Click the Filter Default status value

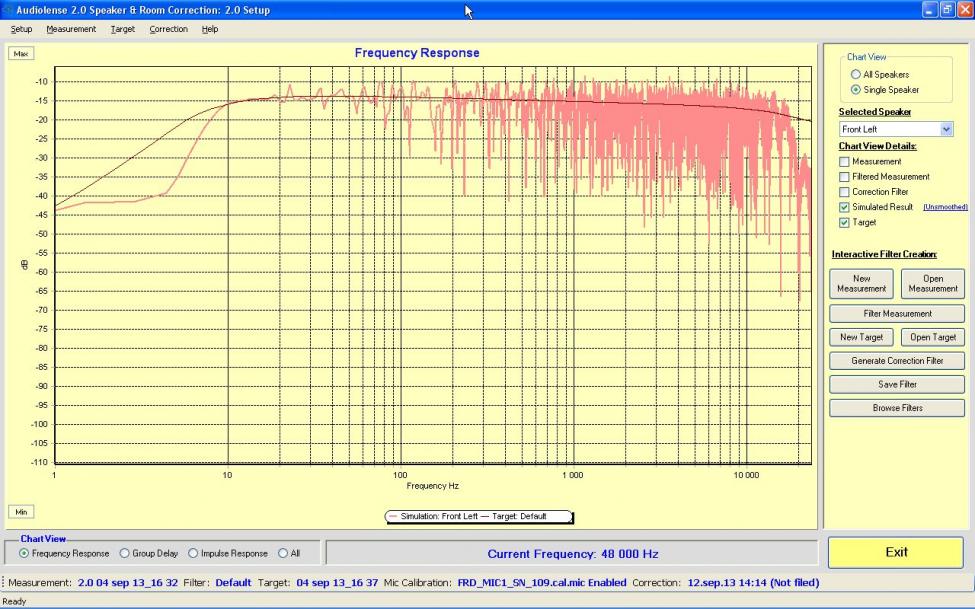(x=233, y=583)
